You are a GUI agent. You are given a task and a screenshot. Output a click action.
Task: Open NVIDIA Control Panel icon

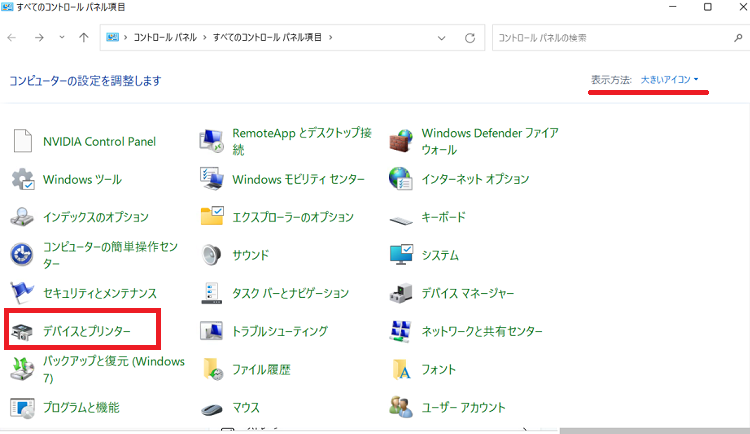coord(22,141)
